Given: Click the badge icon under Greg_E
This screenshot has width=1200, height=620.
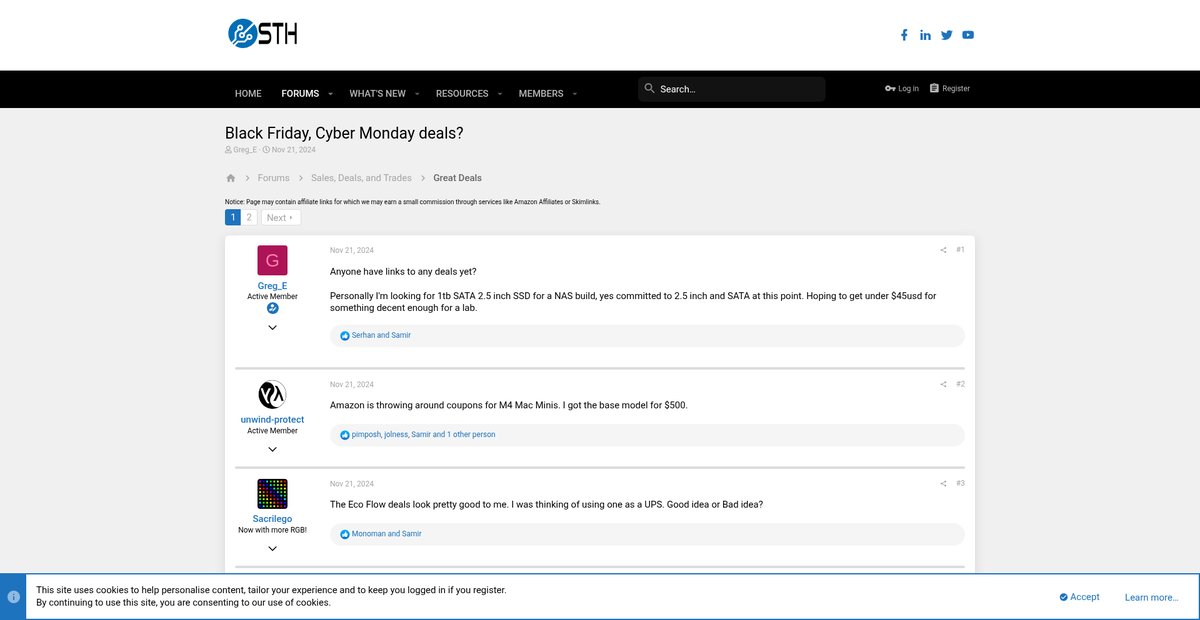Looking at the screenshot, I should [x=272, y=308].
